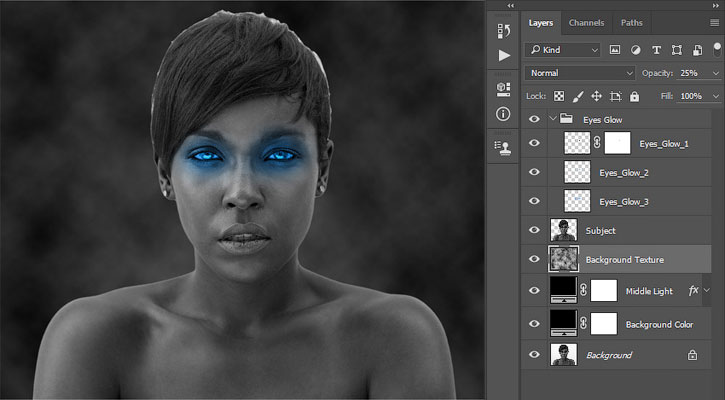
Task: Hide the Subject layer
Action: pyautogui.click(x=534, y=230)
